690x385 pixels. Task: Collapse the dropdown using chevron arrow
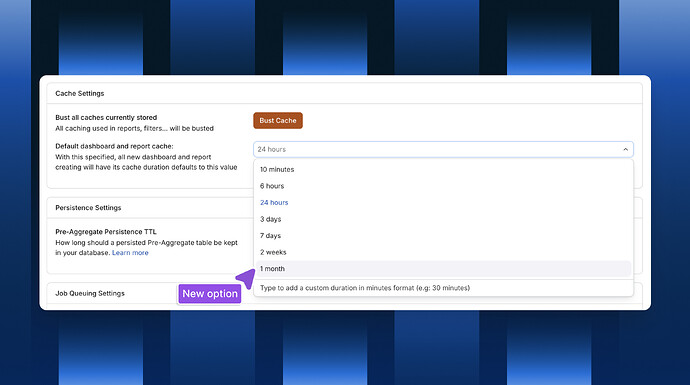[625, 150]
